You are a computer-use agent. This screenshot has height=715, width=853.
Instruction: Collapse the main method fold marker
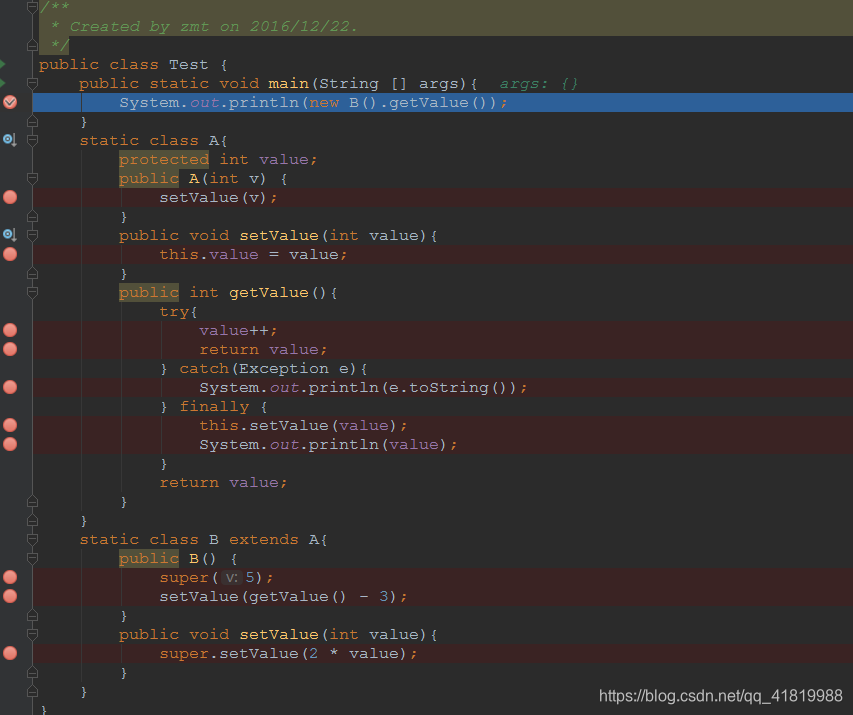point(32,83)
